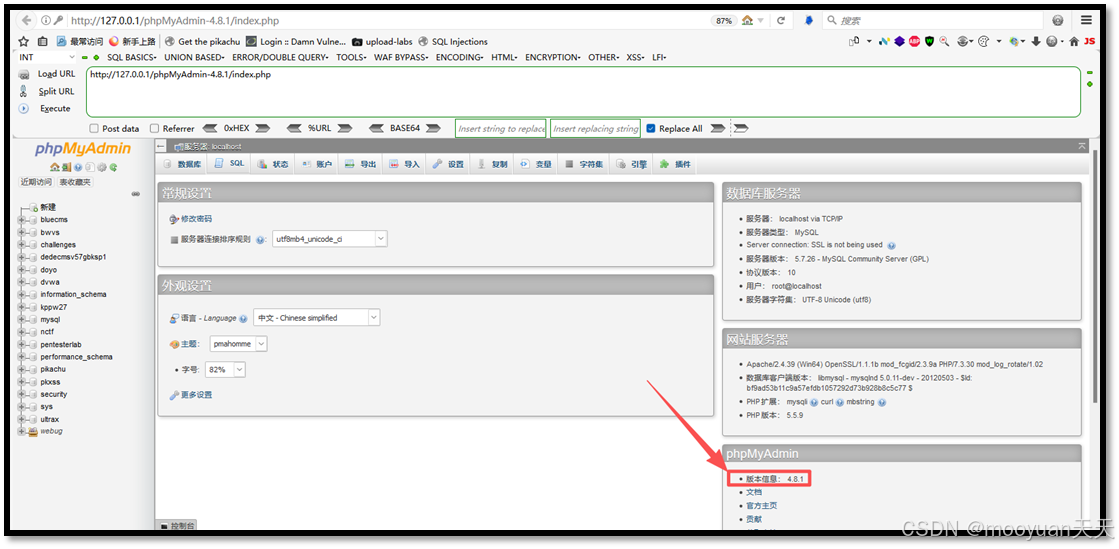The width and height of the screenshot is (1119, 549).
Task: Expand the dvwa database tree node
Action: click(x=21, y=282)
